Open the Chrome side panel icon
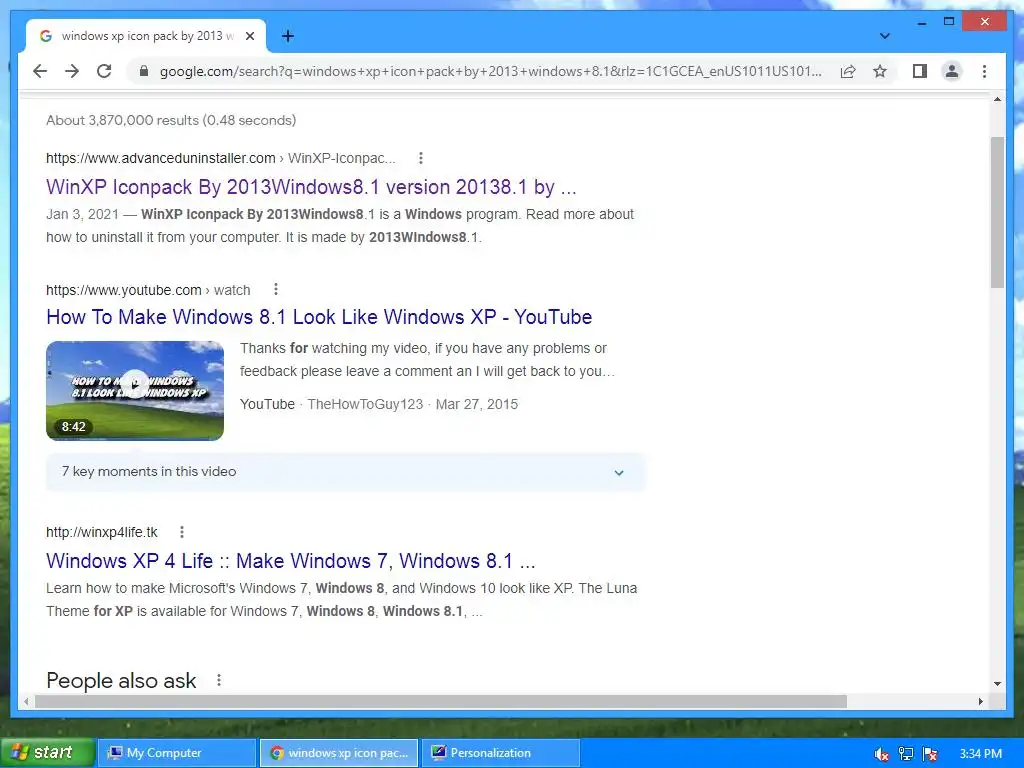This screenshot has height=768, width=1024. [x=920, y=71]
